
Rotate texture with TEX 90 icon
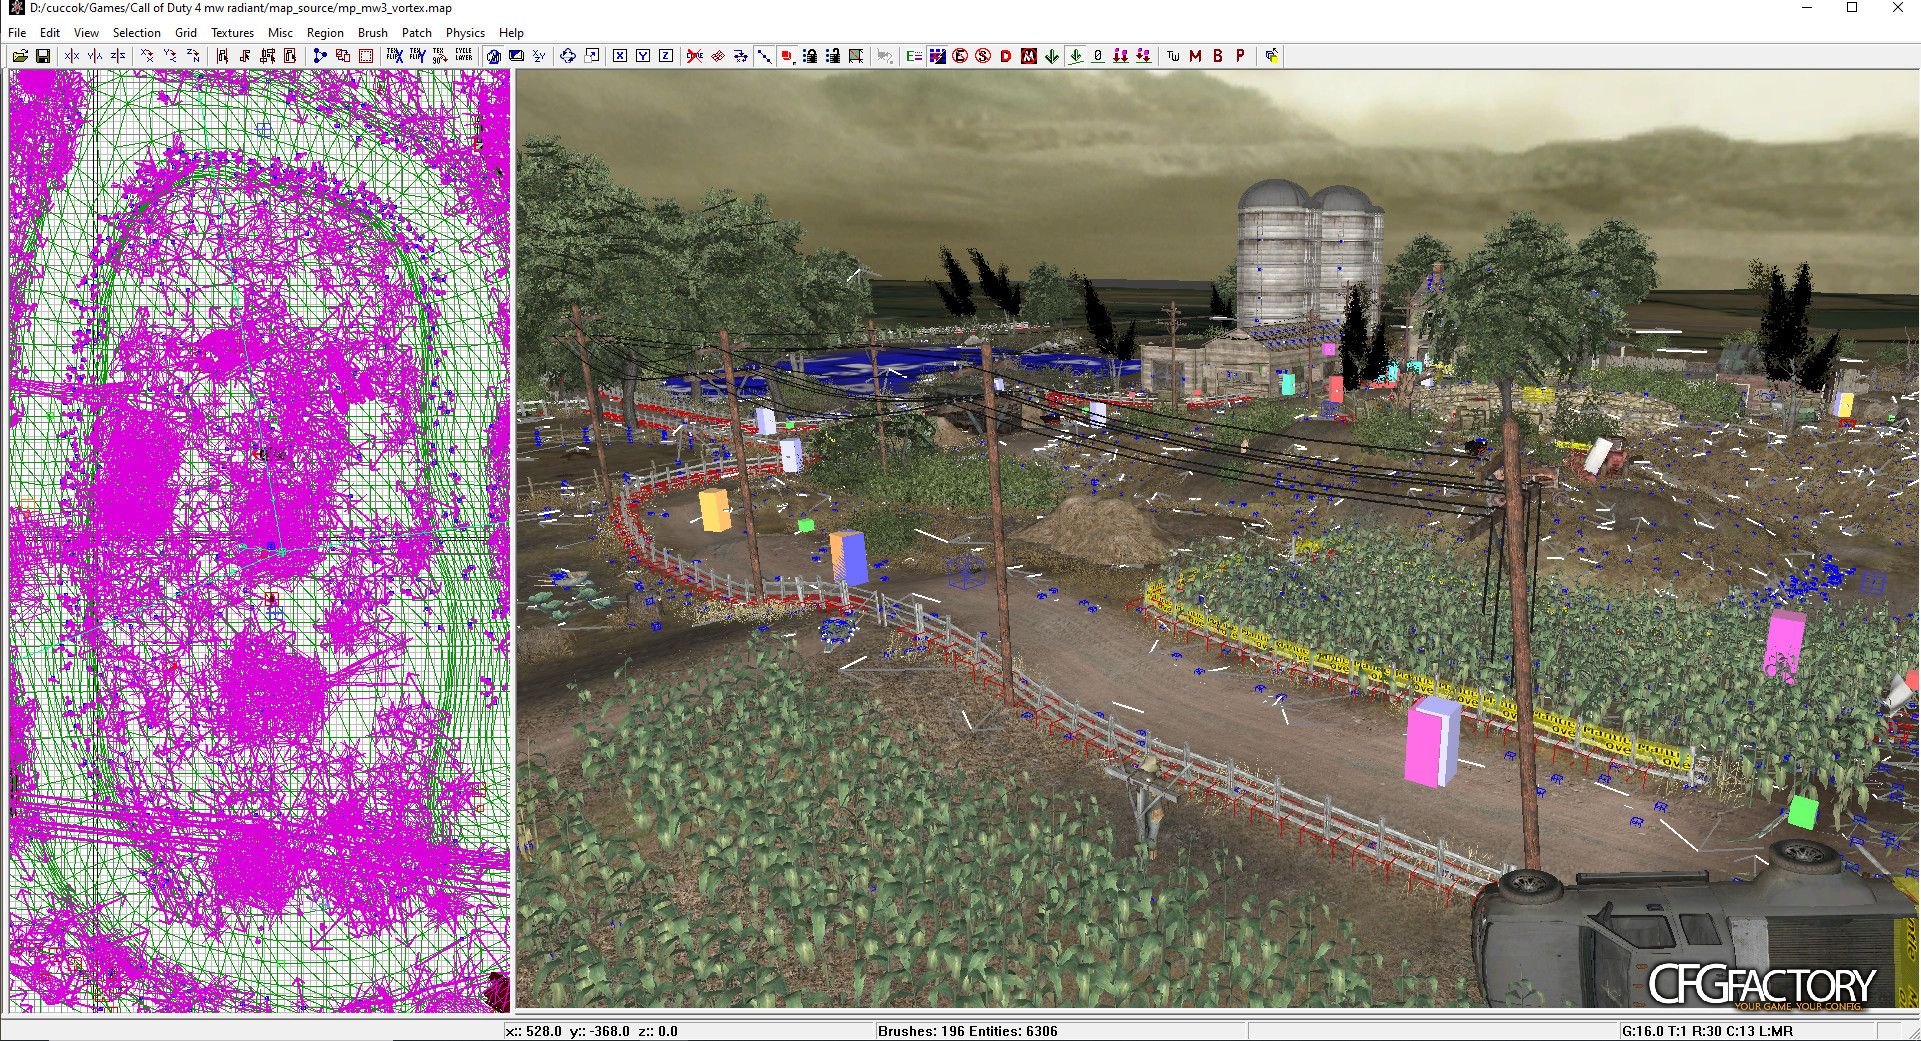tap(441, 56)
